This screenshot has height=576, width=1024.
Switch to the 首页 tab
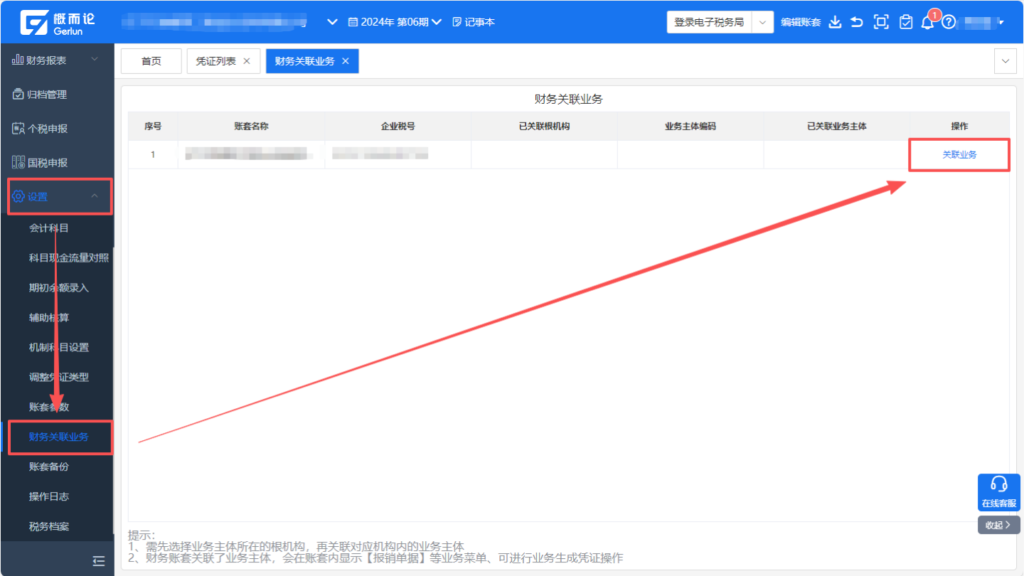[x=151, y=61]
